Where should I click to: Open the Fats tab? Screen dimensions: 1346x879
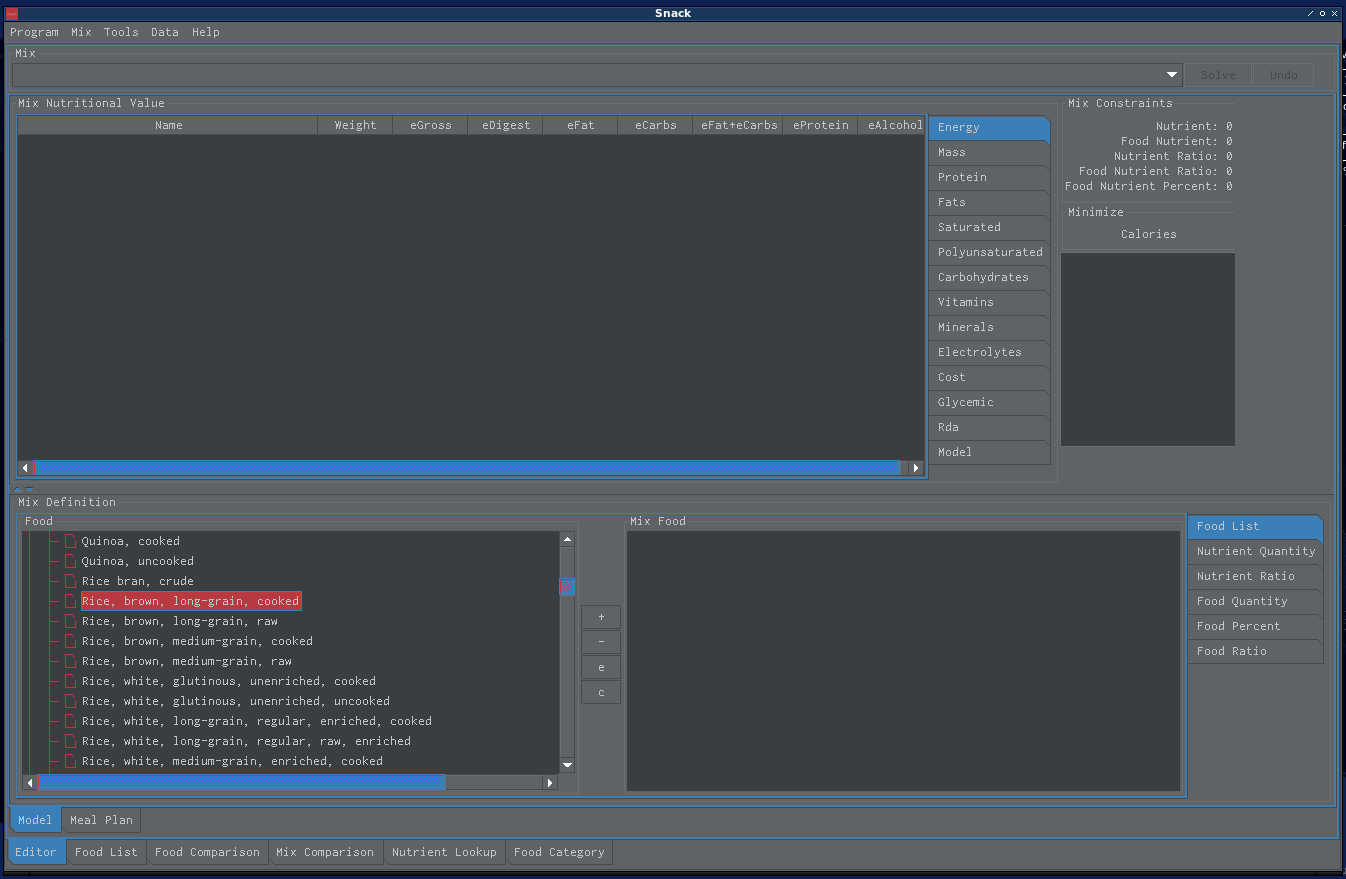(x=989, y=202)
